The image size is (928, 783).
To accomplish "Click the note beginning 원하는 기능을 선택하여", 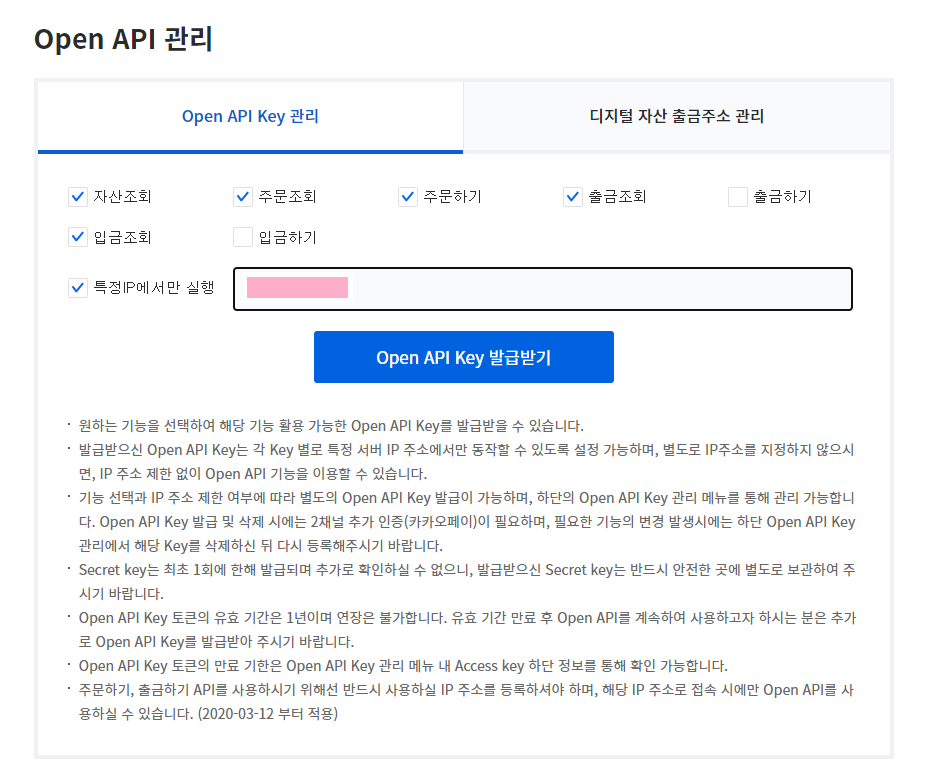I will click(331, 426).
